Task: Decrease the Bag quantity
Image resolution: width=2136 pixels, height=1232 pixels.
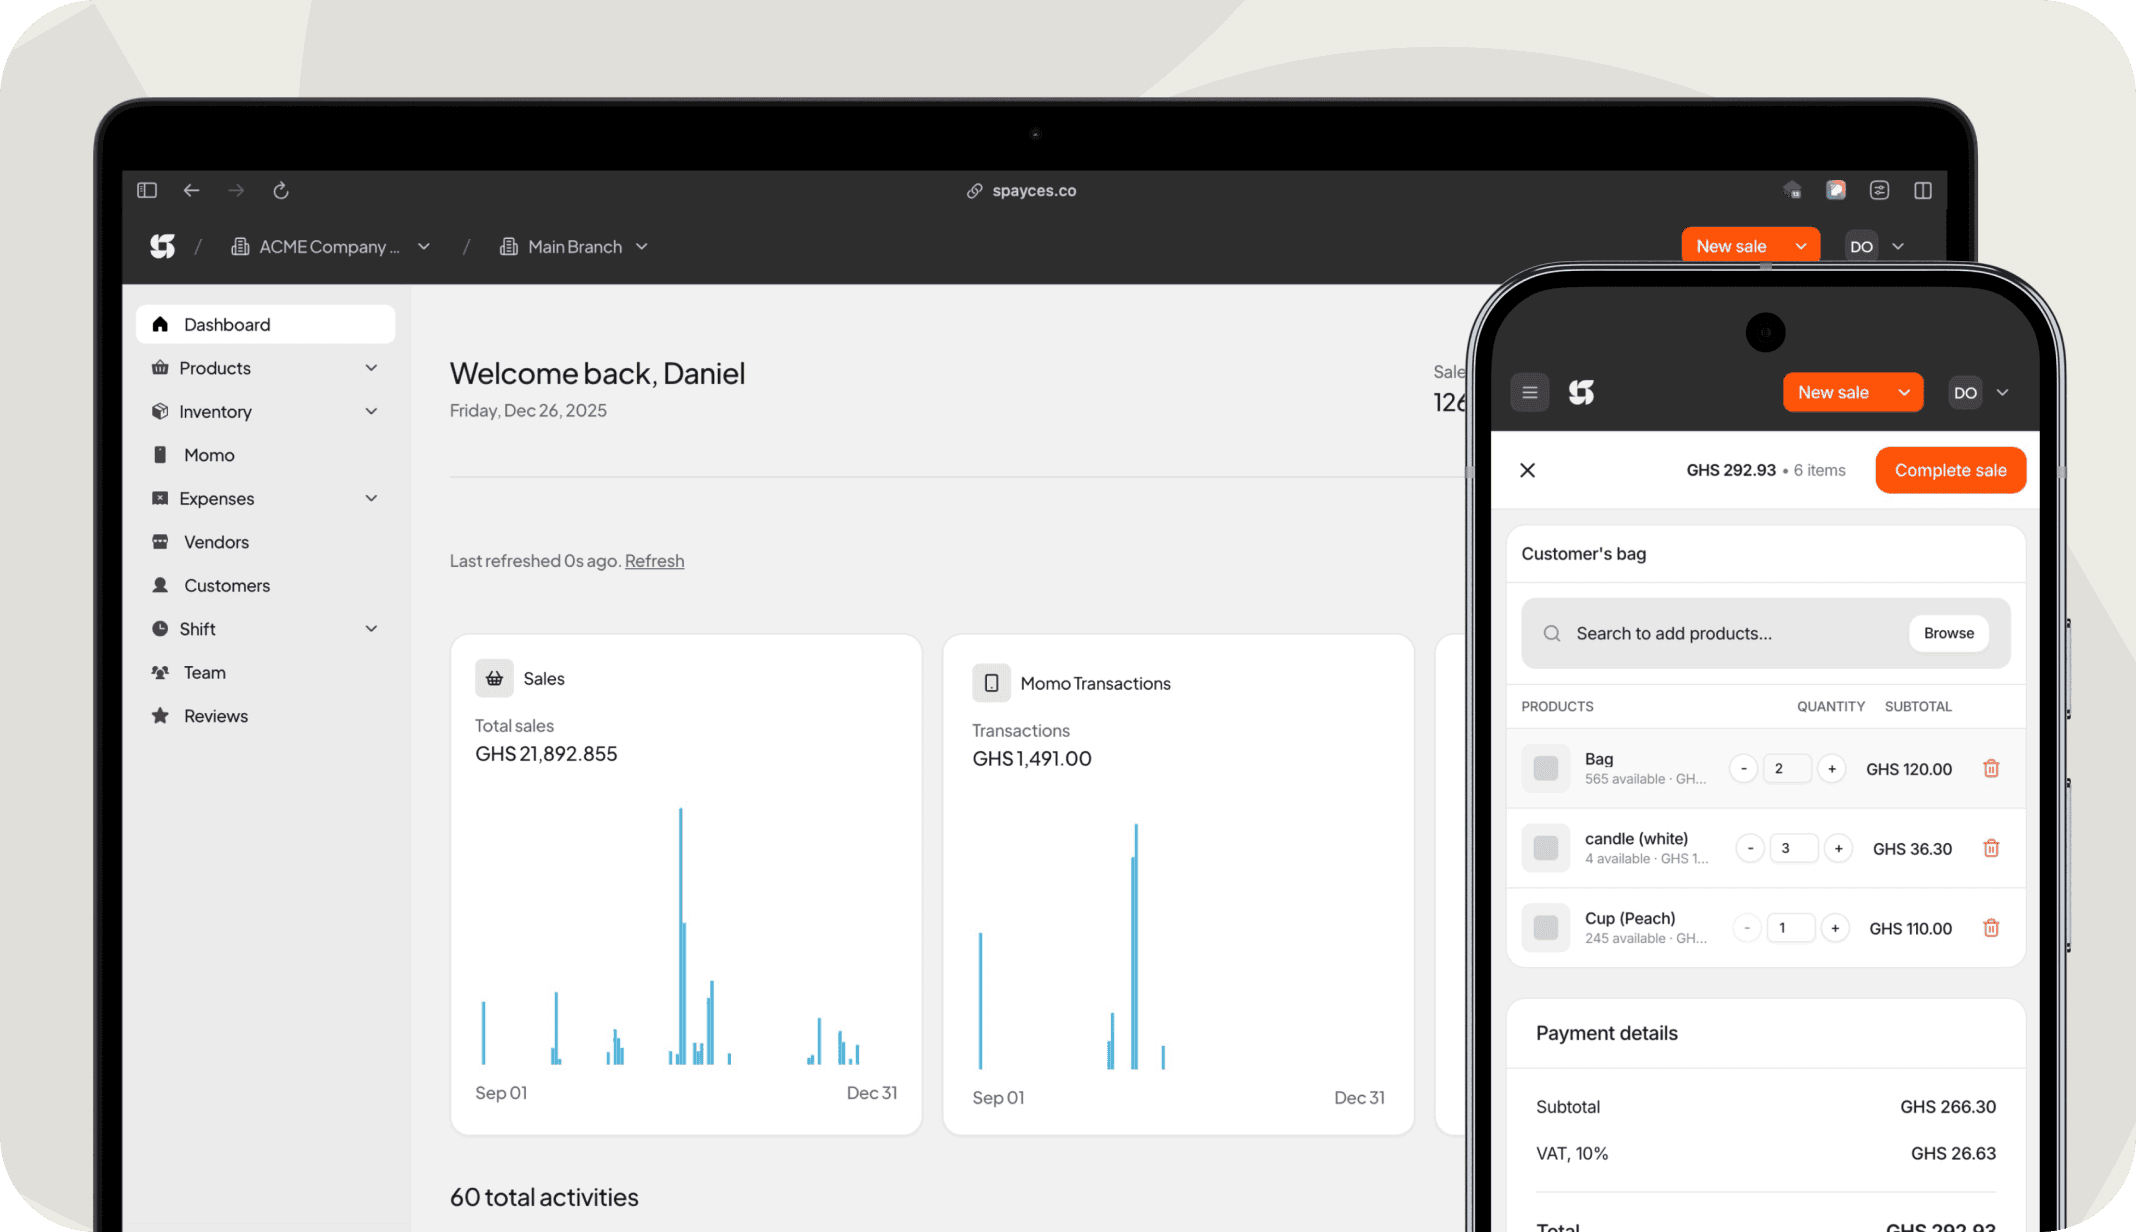Action: click(1743, 768)
